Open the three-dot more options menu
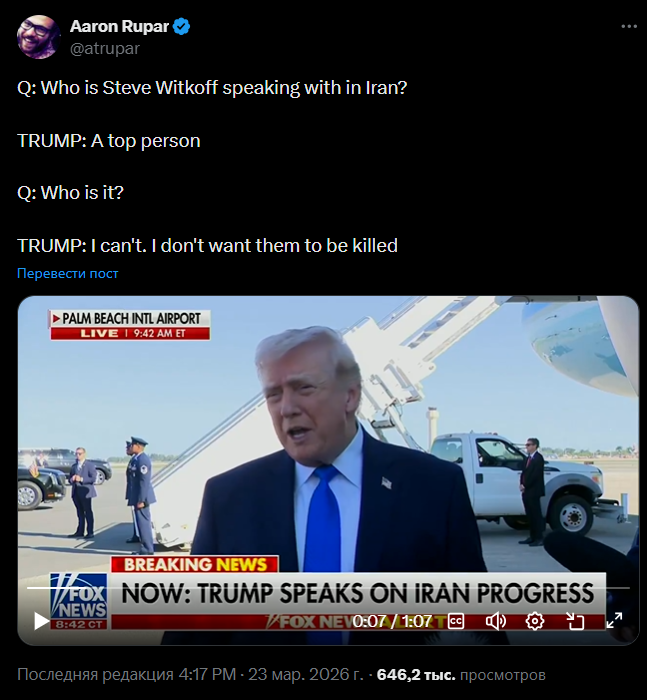 click(x=629, y=27)
